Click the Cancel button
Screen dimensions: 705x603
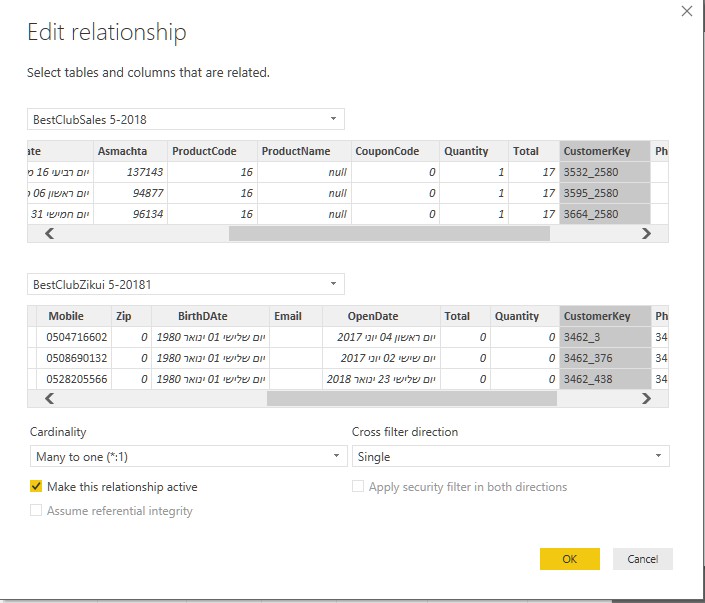pos(643,559)
